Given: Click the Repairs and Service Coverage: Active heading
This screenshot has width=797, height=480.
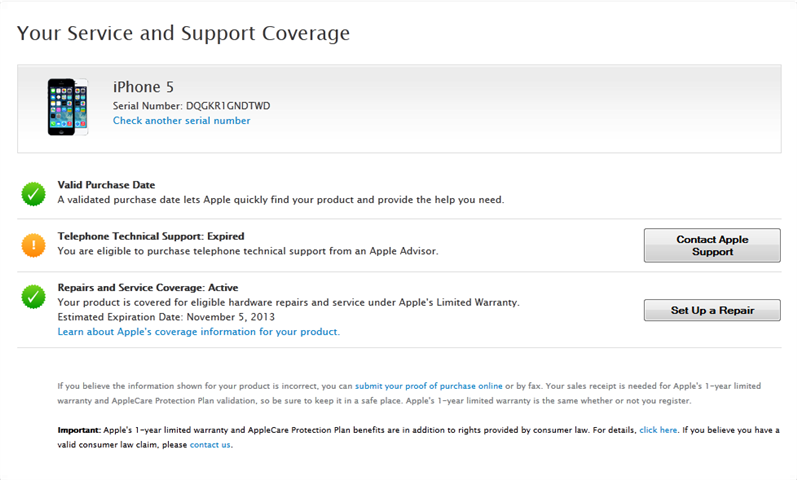Looking at the screenshot, I should tap(147, 288).
